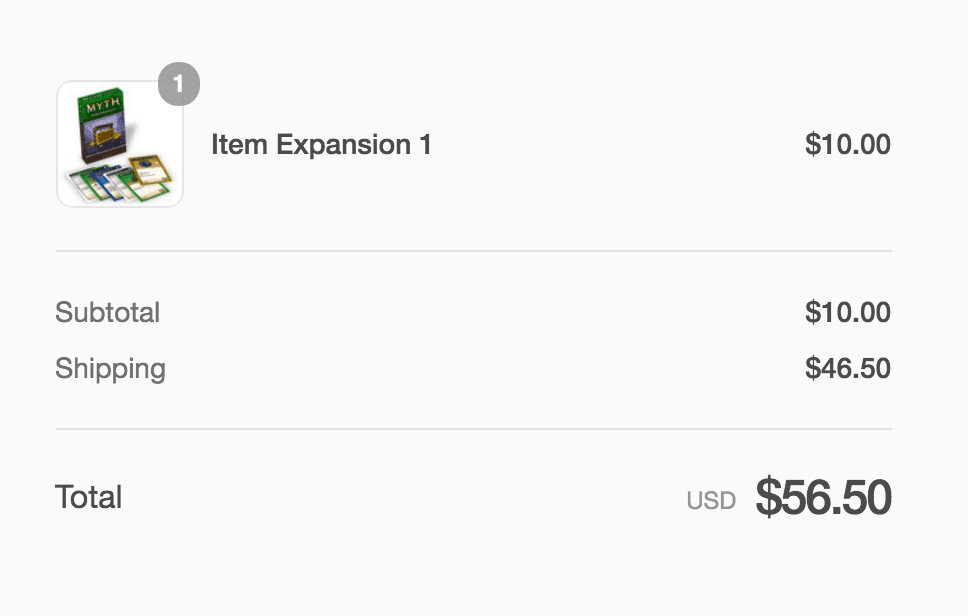Click the $10.00 price beside the product name
968x616 pixels.
click(x=848, y=144)
